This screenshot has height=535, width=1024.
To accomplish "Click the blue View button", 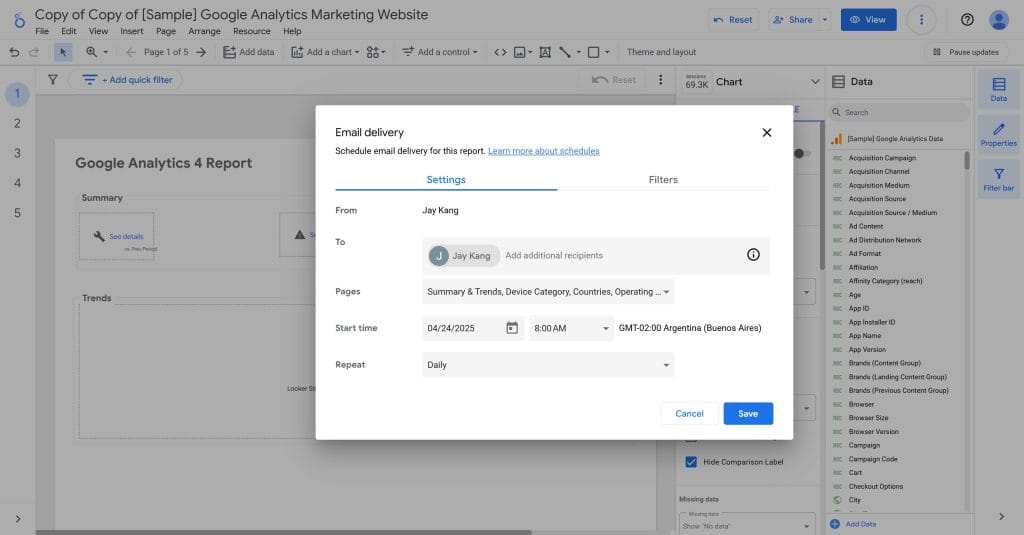I will click(x=868, y=20).
